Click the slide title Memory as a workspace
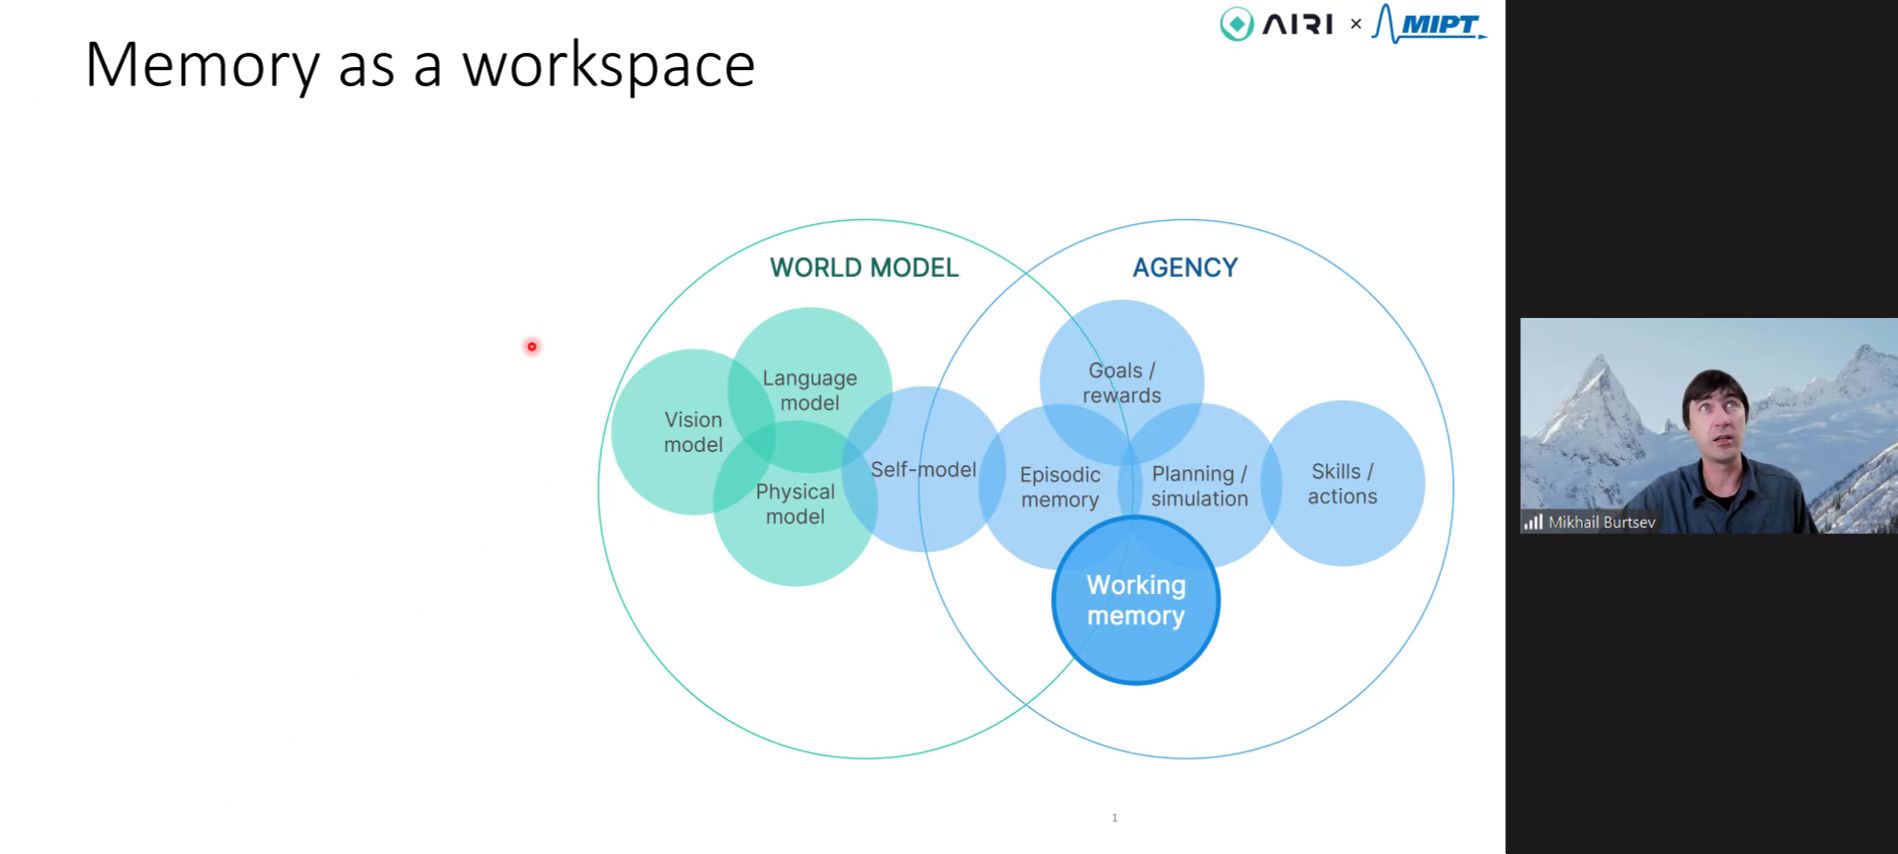 pyautogui.click(x=420, y=65)
